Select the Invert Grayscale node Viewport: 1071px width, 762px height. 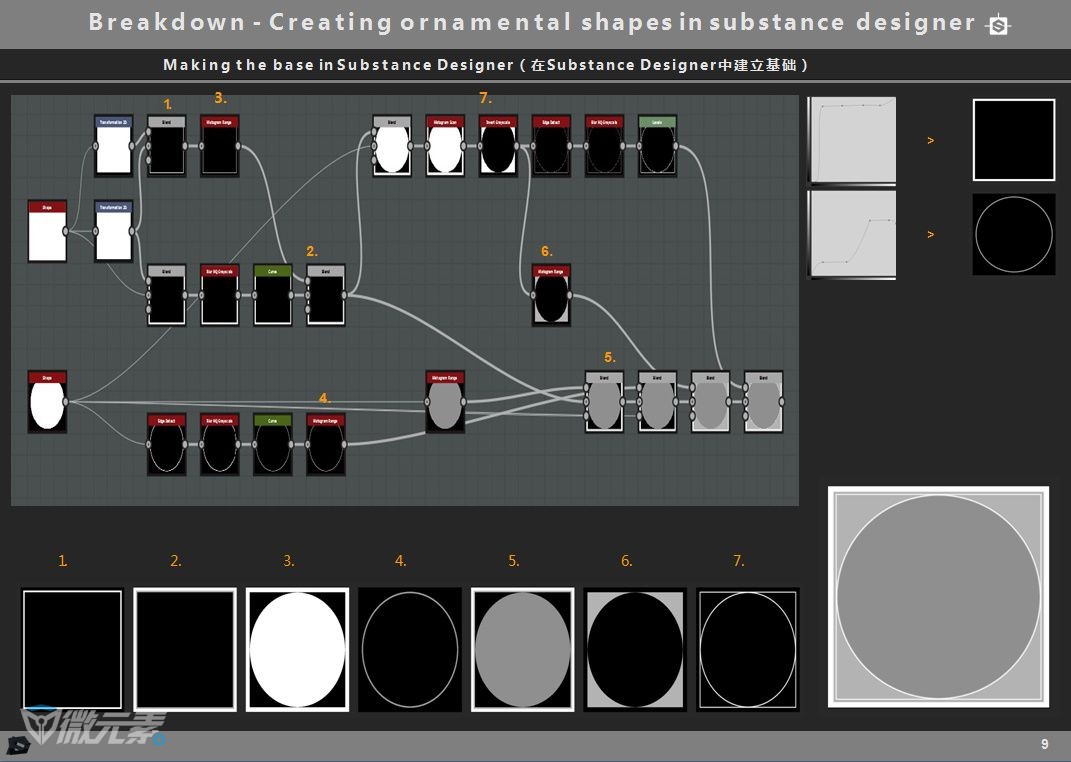click(498, 145)
